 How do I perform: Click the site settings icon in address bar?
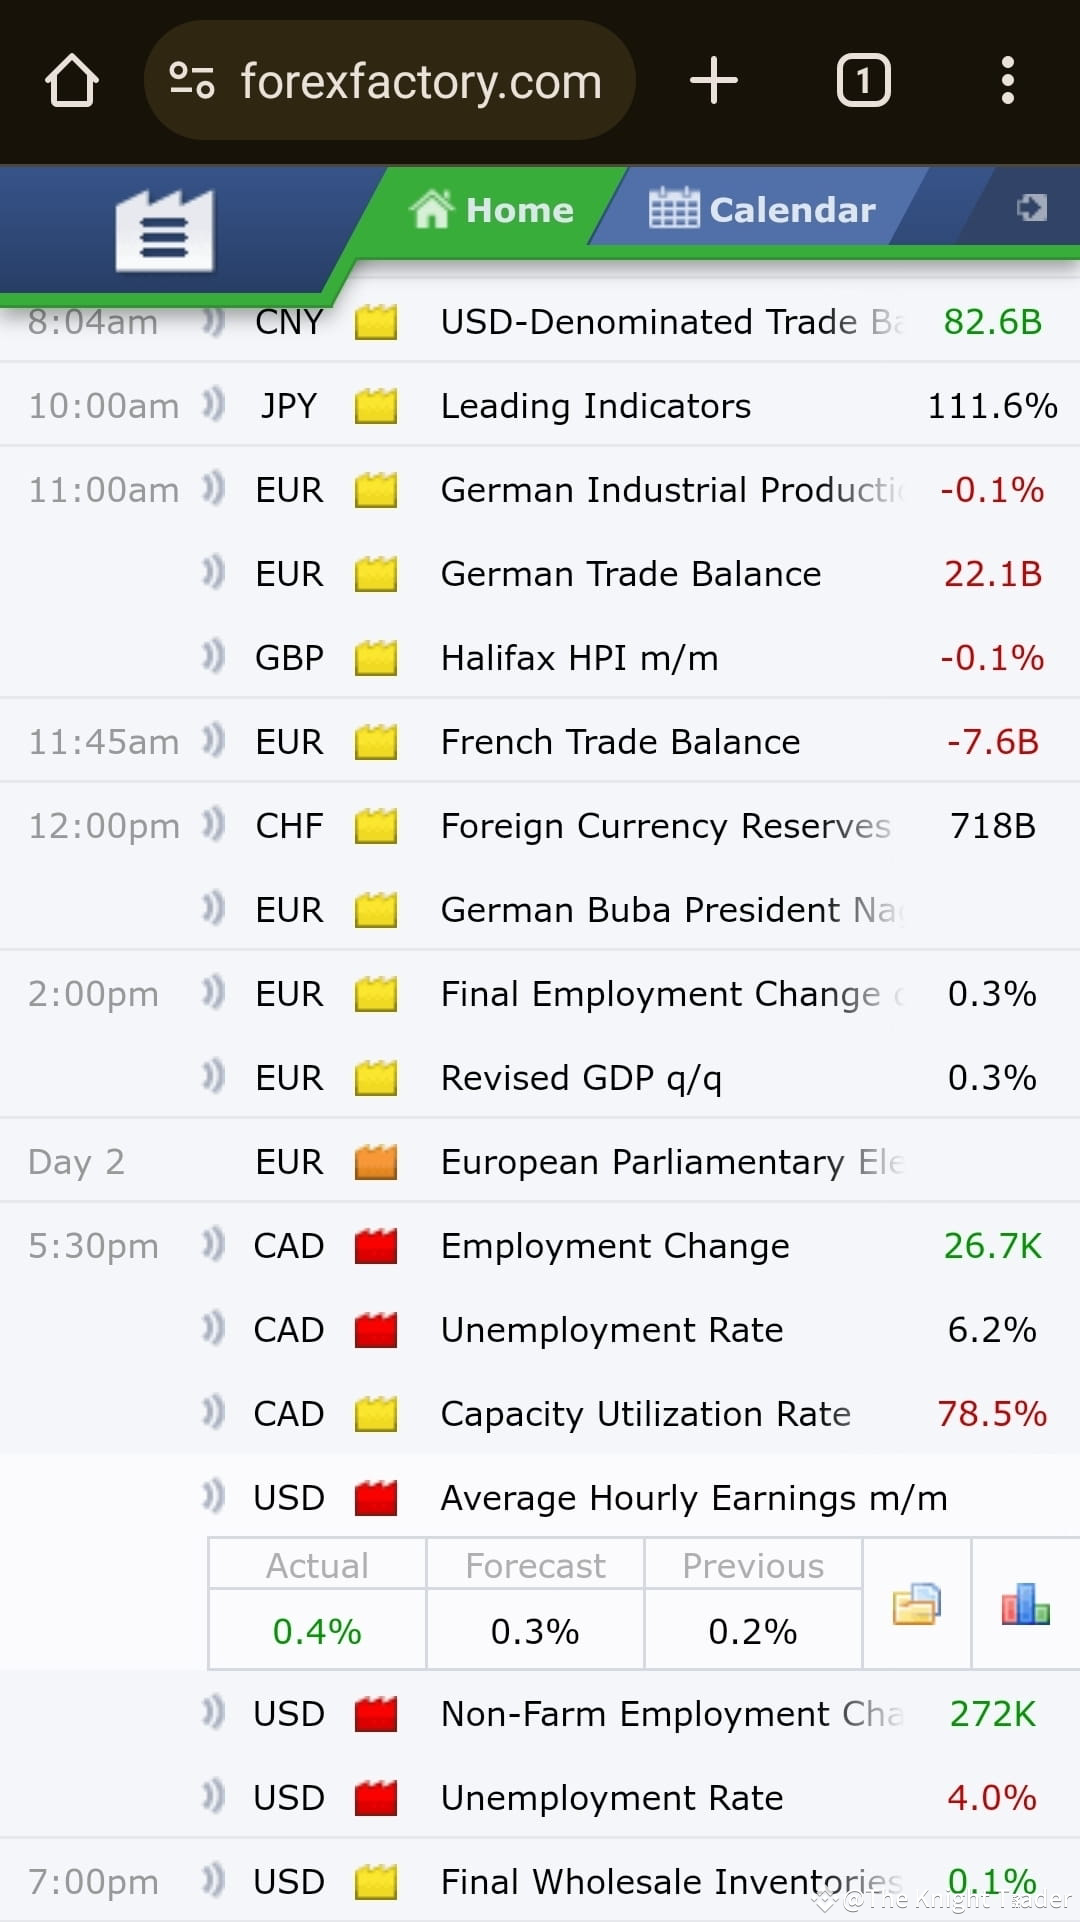191,81
